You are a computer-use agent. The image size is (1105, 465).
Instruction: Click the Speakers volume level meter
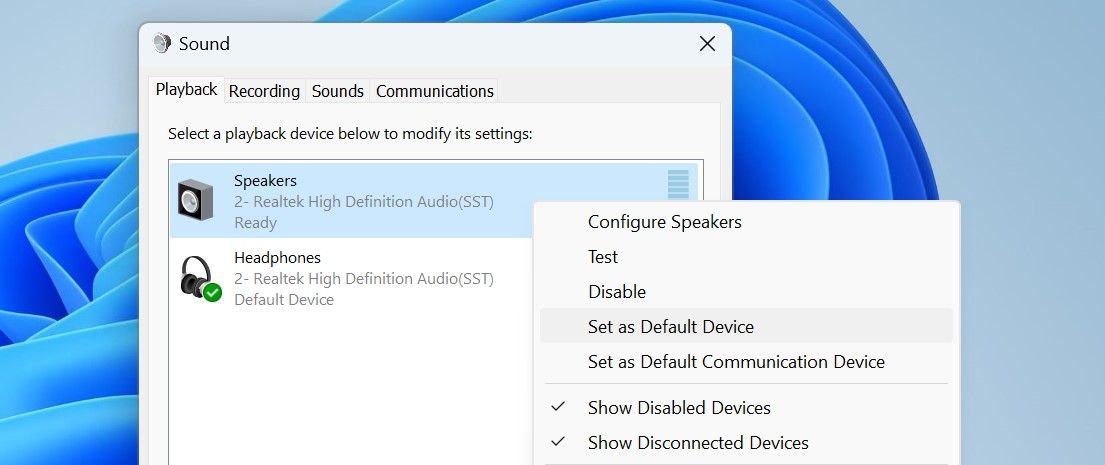[678, 184]
